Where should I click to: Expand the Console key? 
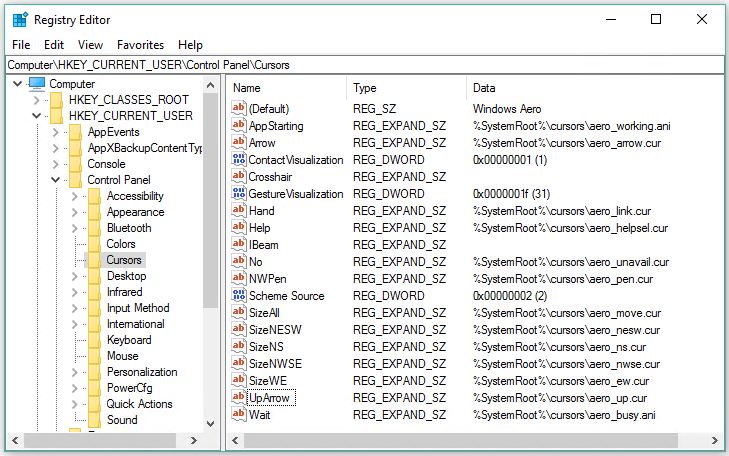point(55,164)
